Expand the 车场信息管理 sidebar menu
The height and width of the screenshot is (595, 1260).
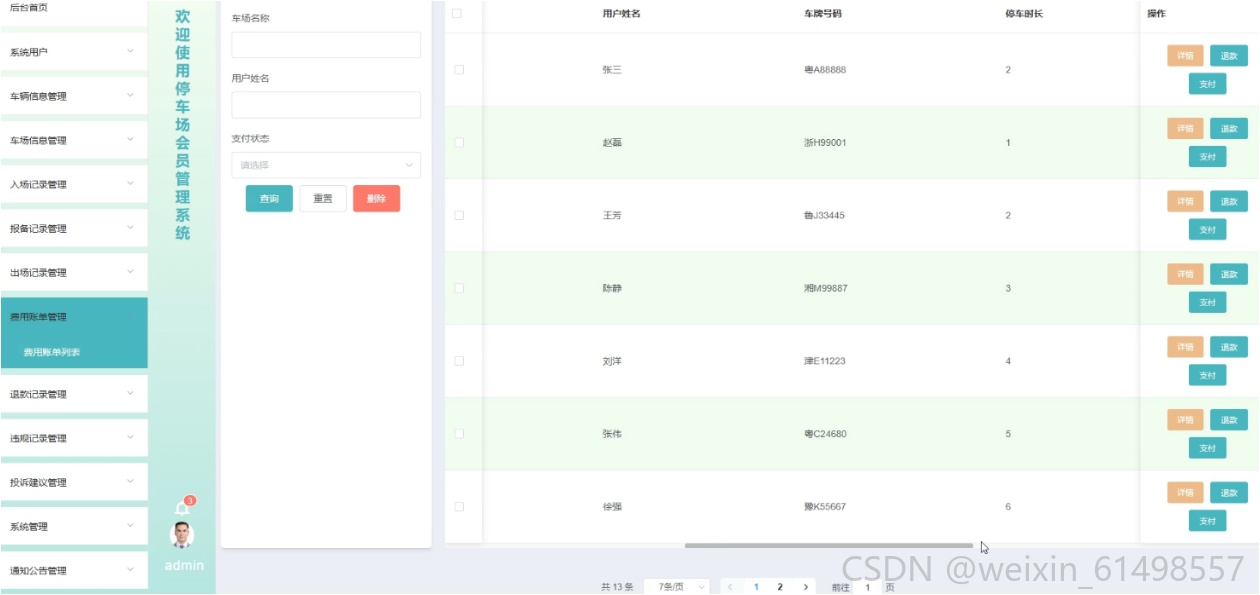coord(74,140)
